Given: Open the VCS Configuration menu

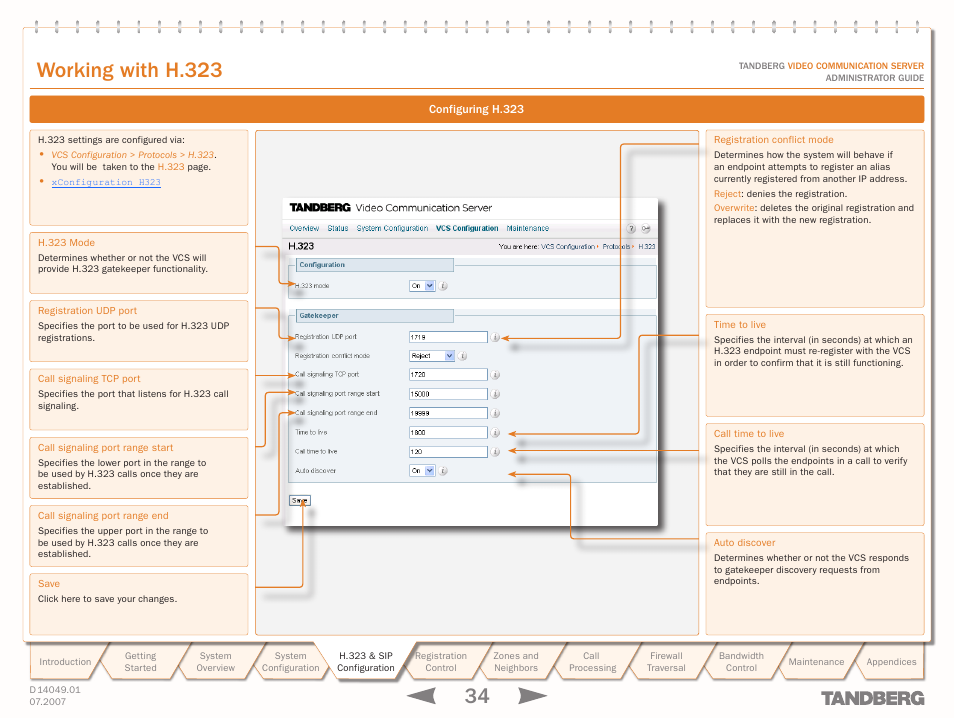Looking at the screenshot, I should tap(467, 228).
